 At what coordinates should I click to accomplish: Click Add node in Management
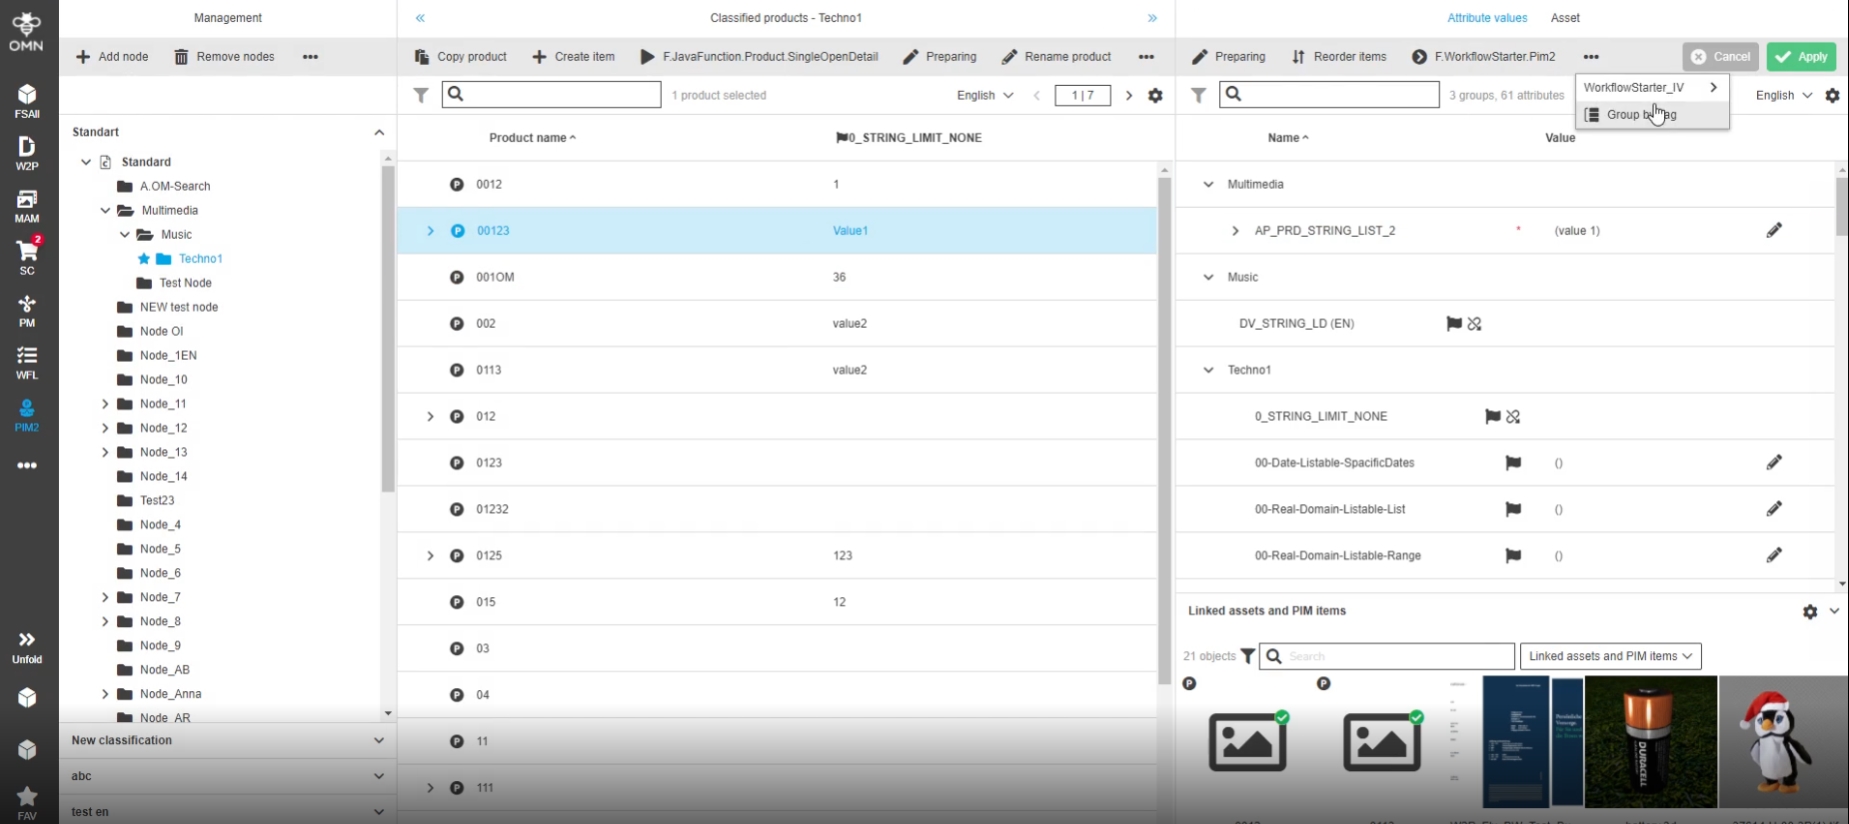(112, 57)
